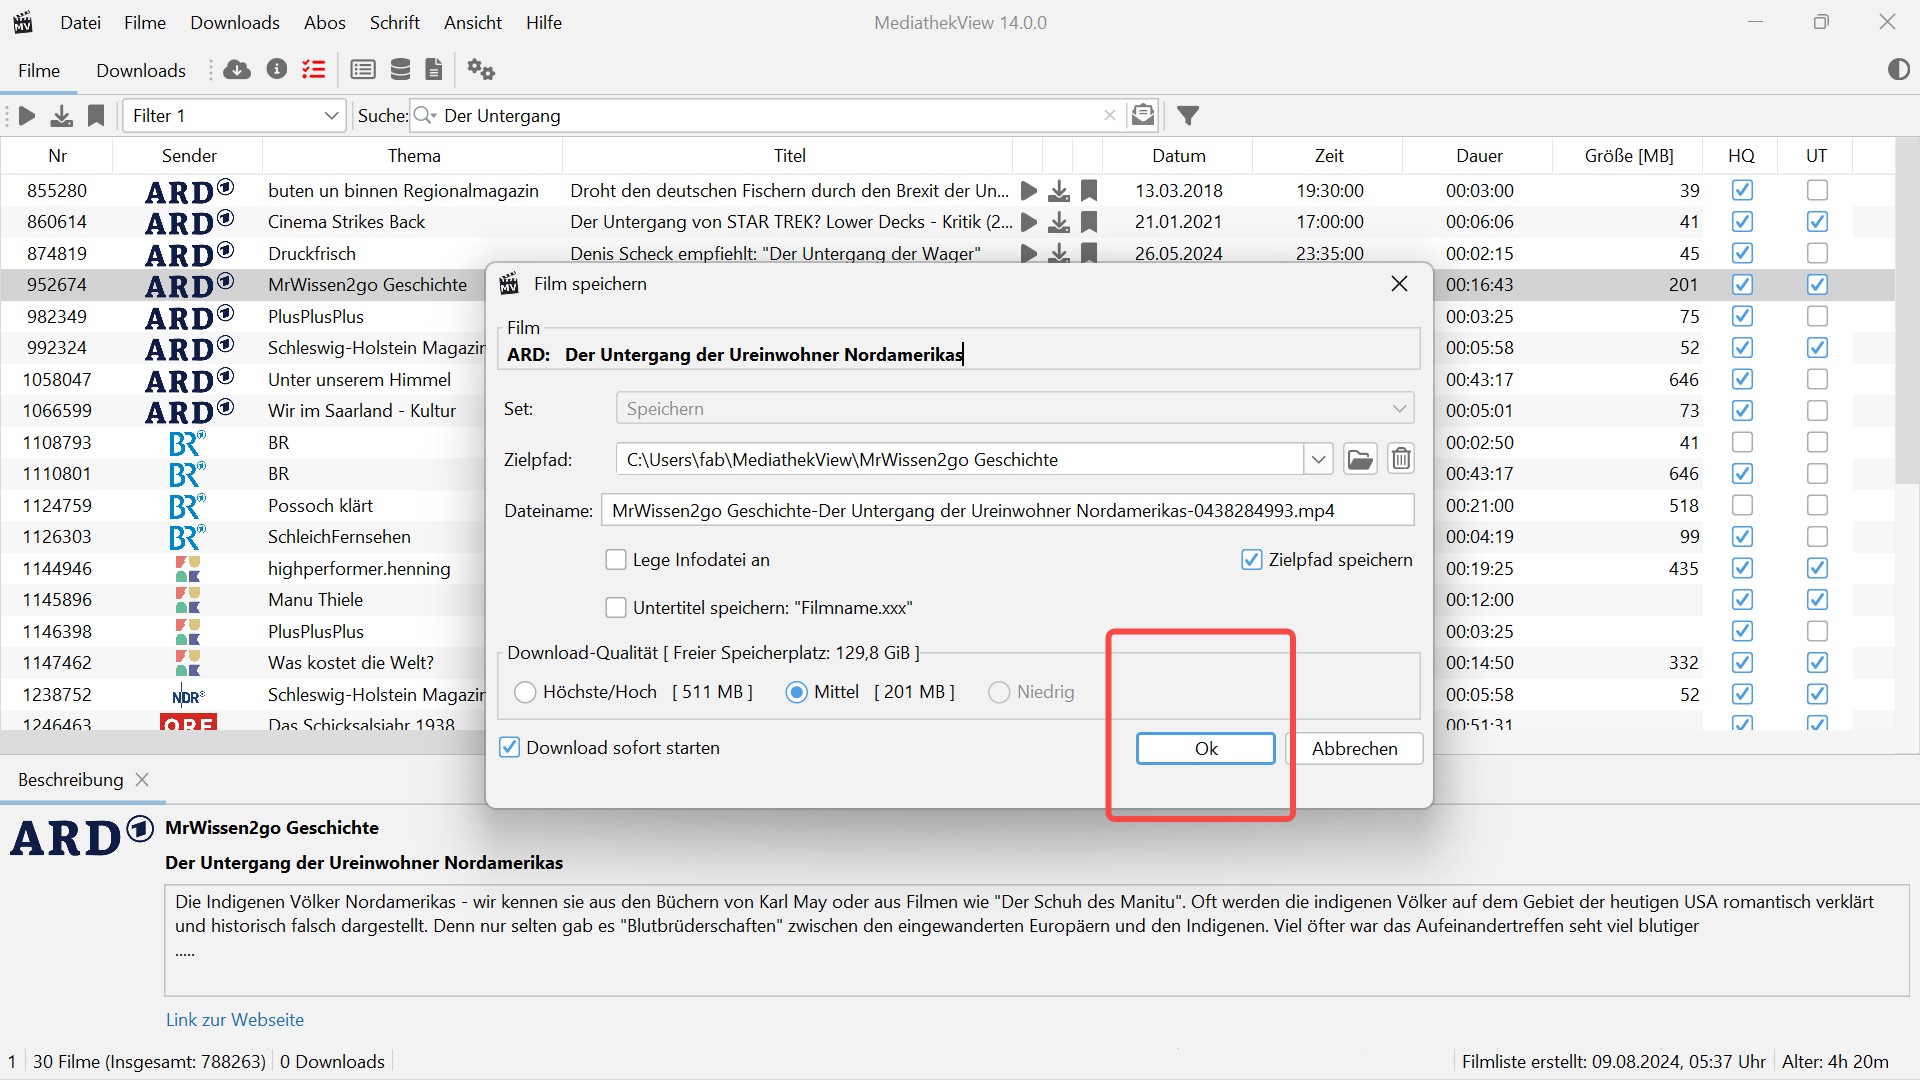Screen dimensions: 1920x1080
Task: Click the download film icon above table
Action: tap(61, 116)
